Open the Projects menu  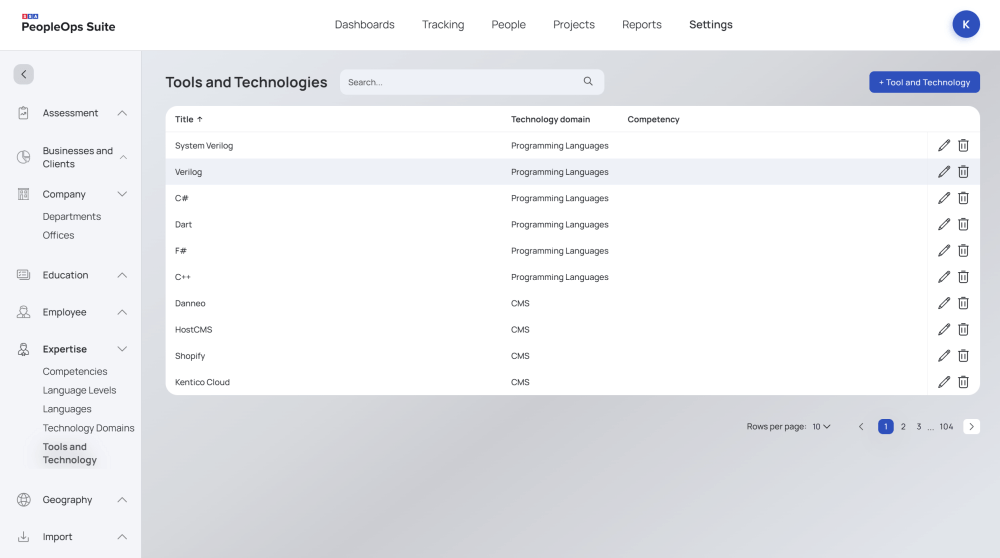pos(574,24)
